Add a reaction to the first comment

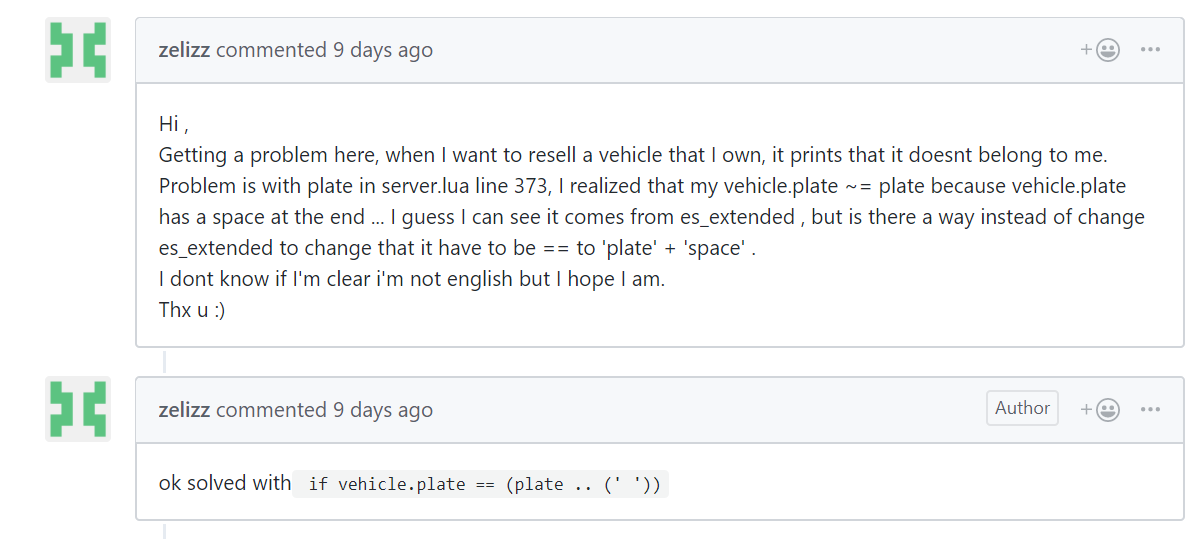1100,50
